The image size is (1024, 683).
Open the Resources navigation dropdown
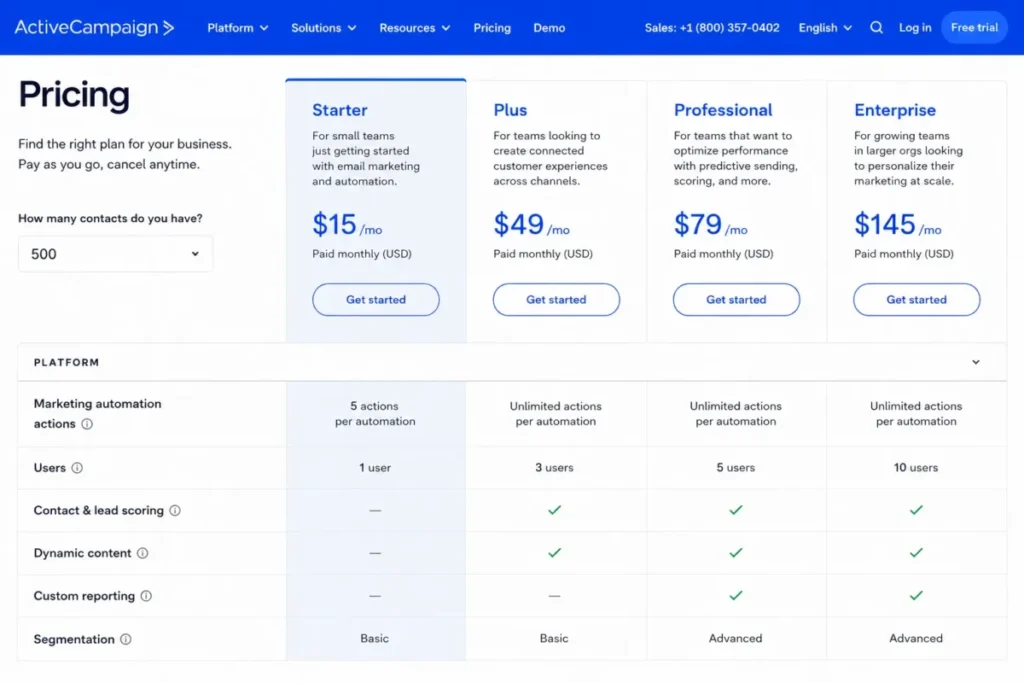(x=414, y=27)
